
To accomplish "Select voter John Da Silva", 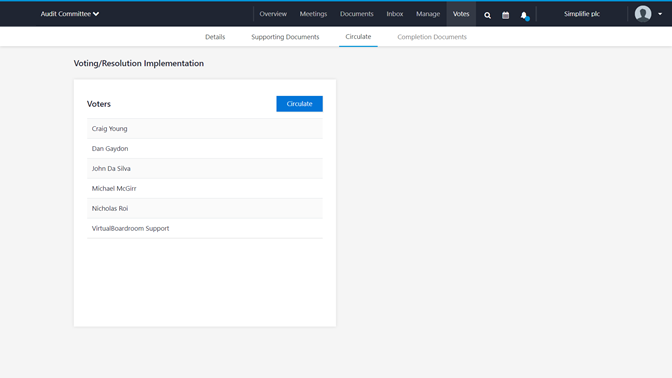I will (205, 168).
